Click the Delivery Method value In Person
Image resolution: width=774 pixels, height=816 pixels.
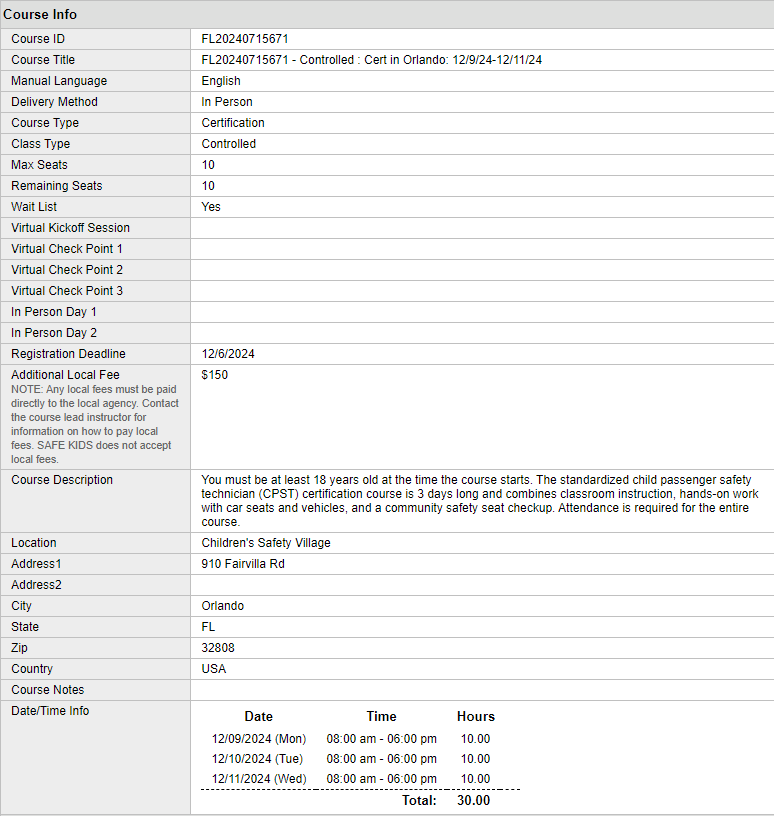[227, 102]
